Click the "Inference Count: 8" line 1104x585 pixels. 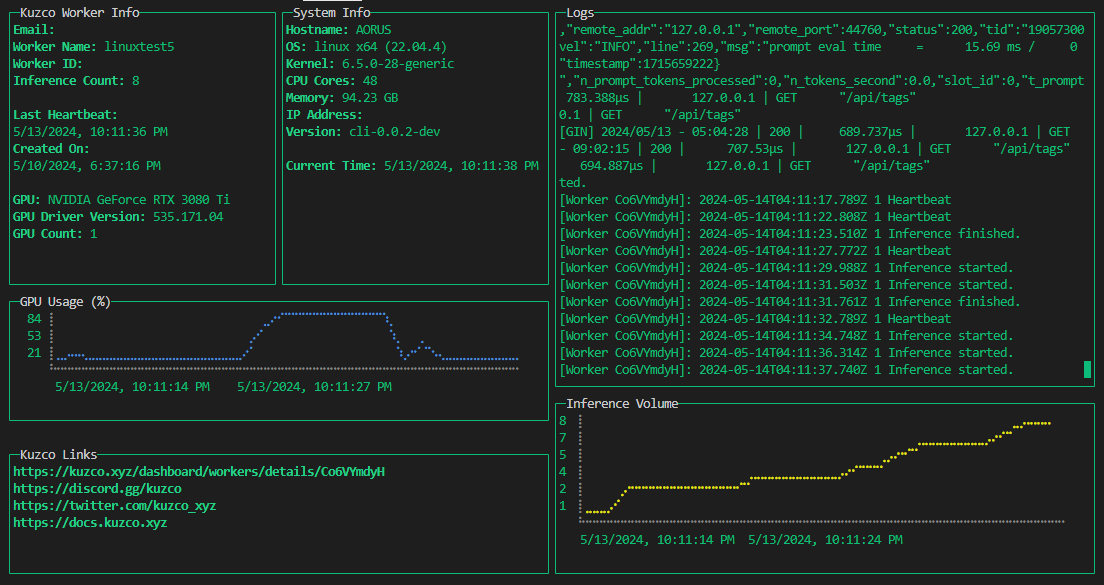(x=76, y=80)
